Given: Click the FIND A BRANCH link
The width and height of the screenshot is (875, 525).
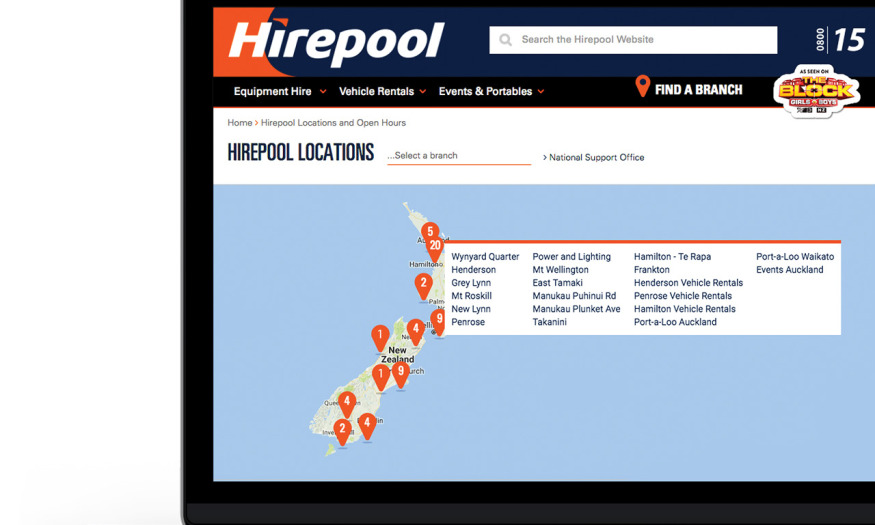Looking at the screenshot, I should pyautogui.click(x=699, y=90).
